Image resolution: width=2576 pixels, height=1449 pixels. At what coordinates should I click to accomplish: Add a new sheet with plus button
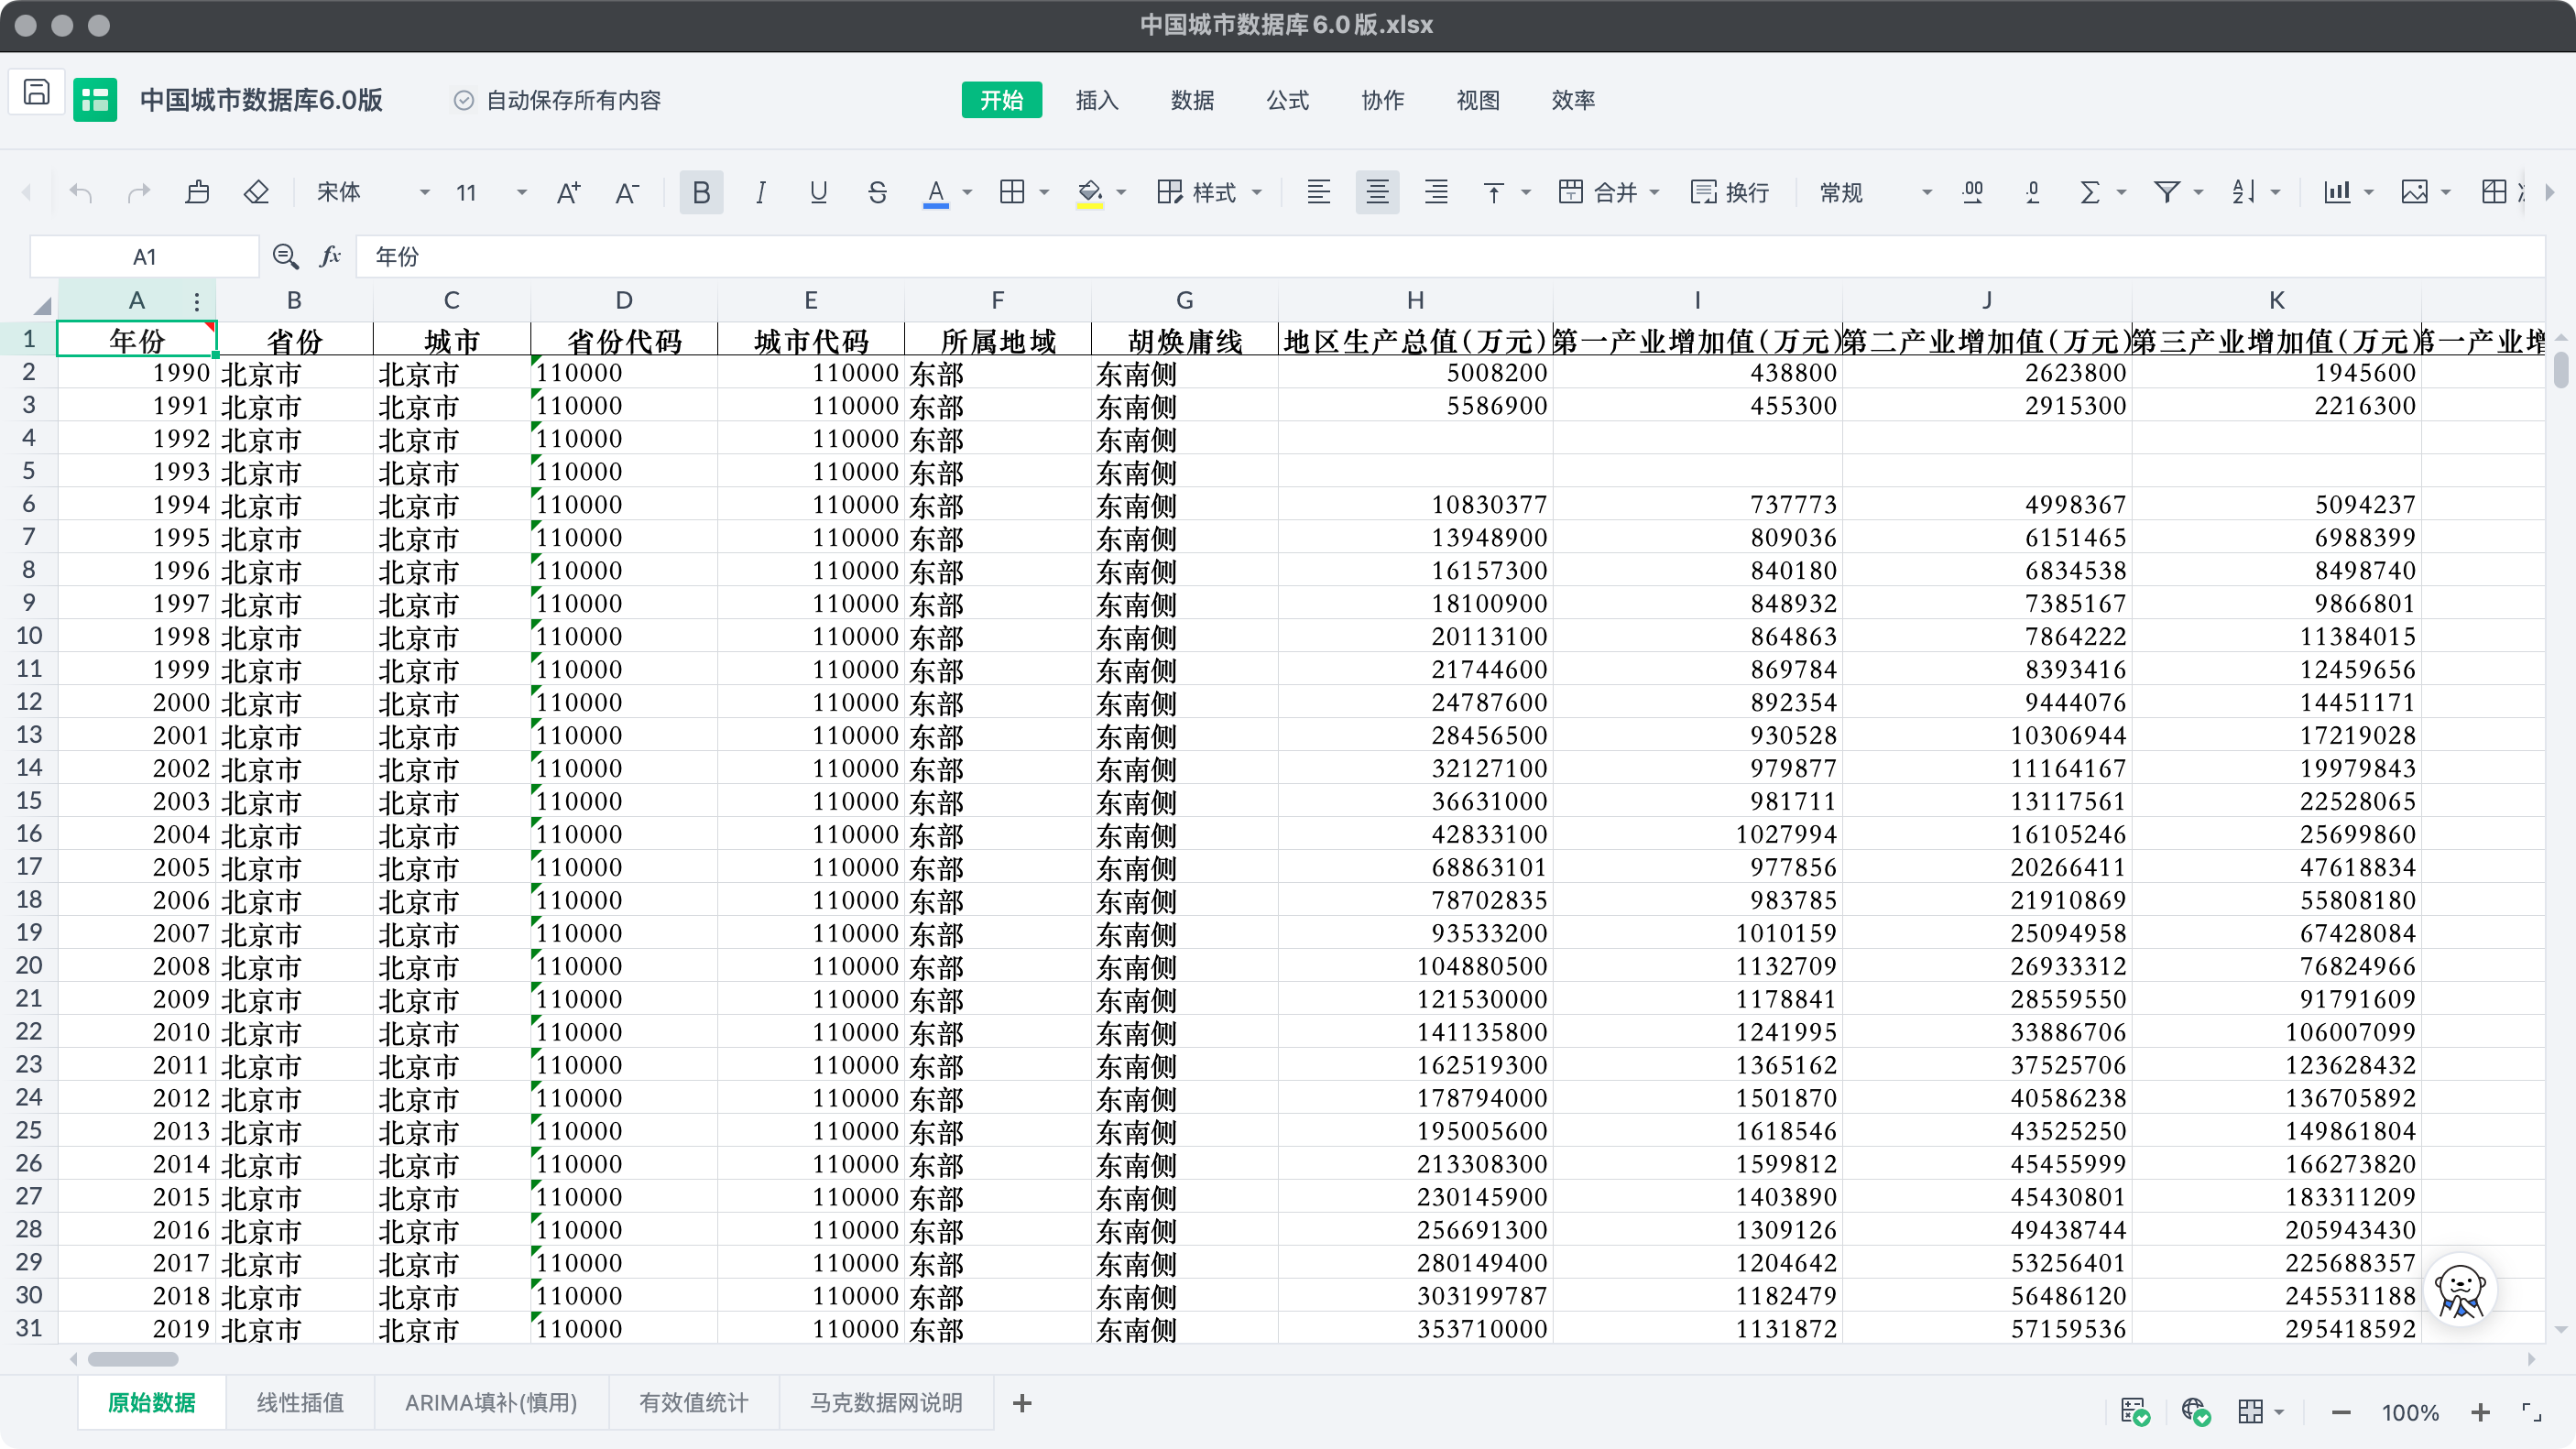tap(1021, 1403)
